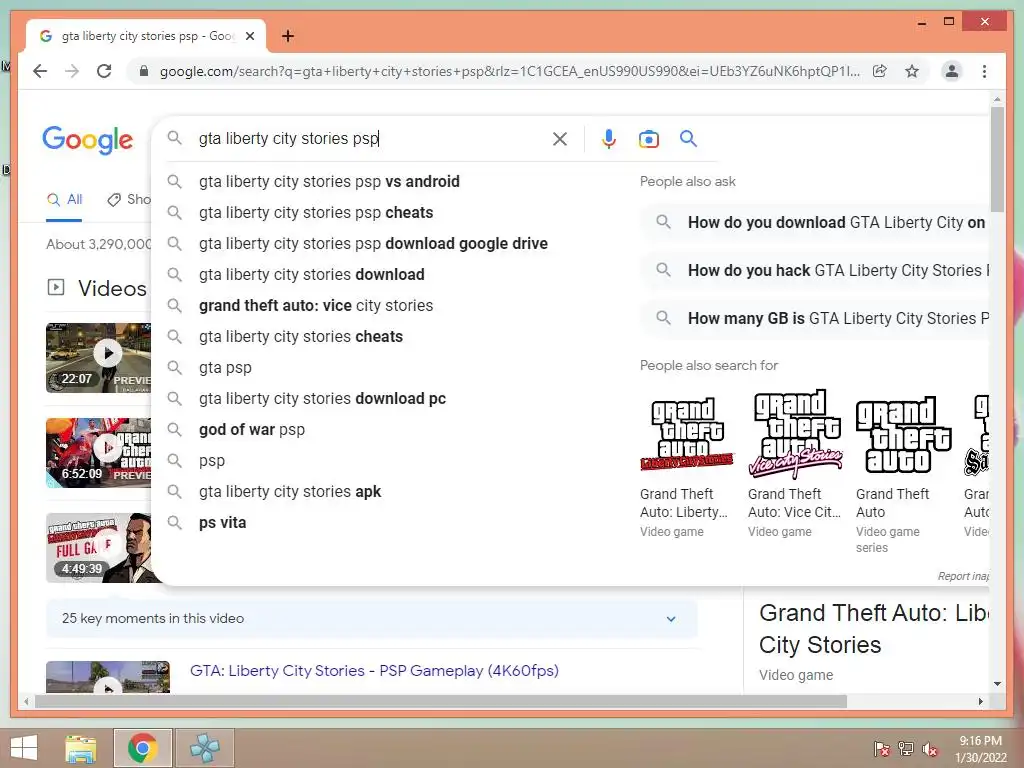Viewport: 1024px width, 768px height.
Task: Open the Windows Start menu
Action: pos(24,748)
